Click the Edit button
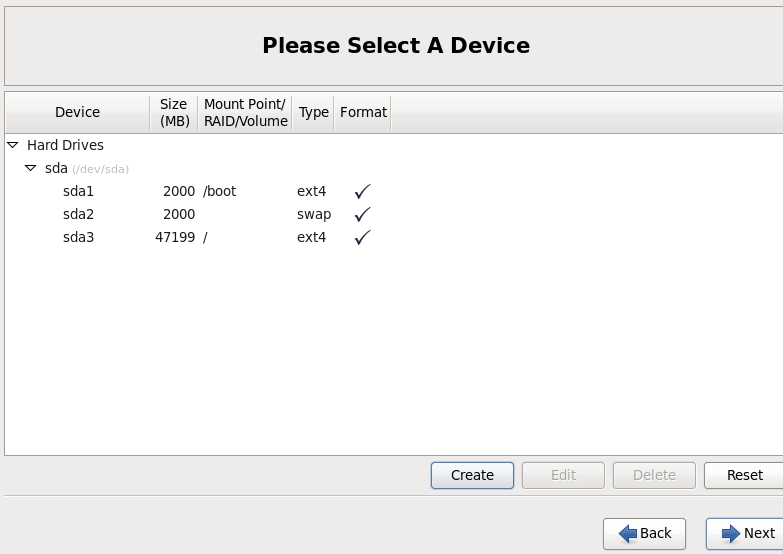The width and height of the screenshot is (783, 554). 563,475
